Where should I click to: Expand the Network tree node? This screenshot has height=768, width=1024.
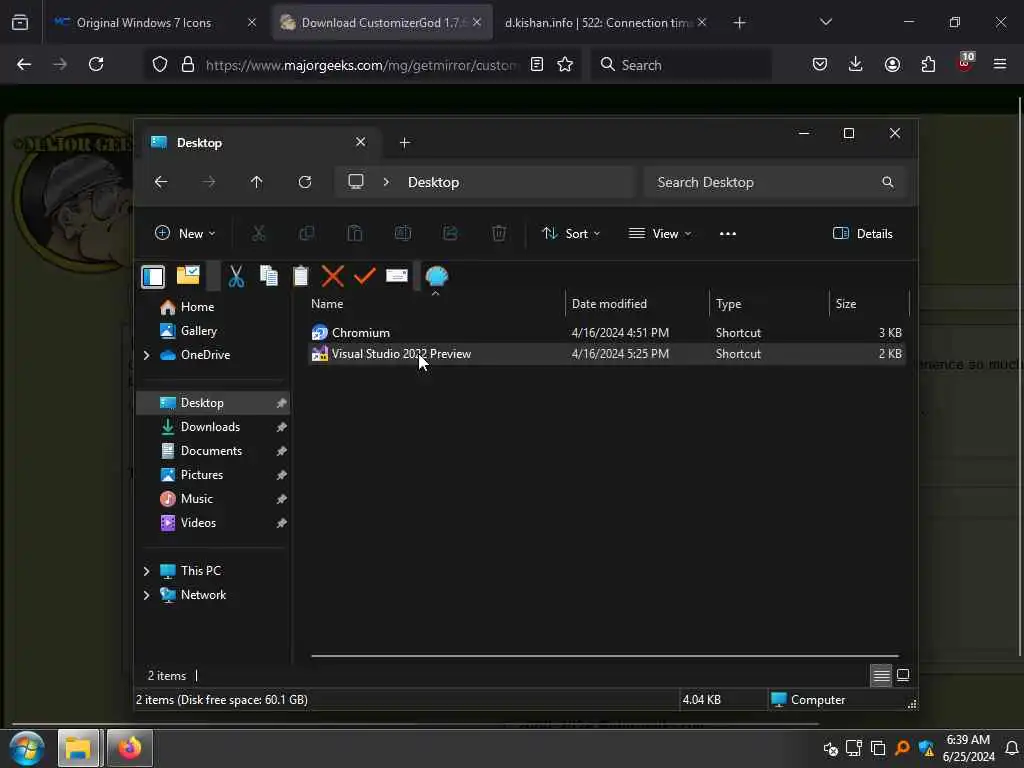pyautogui.click(x=146, y=596)
